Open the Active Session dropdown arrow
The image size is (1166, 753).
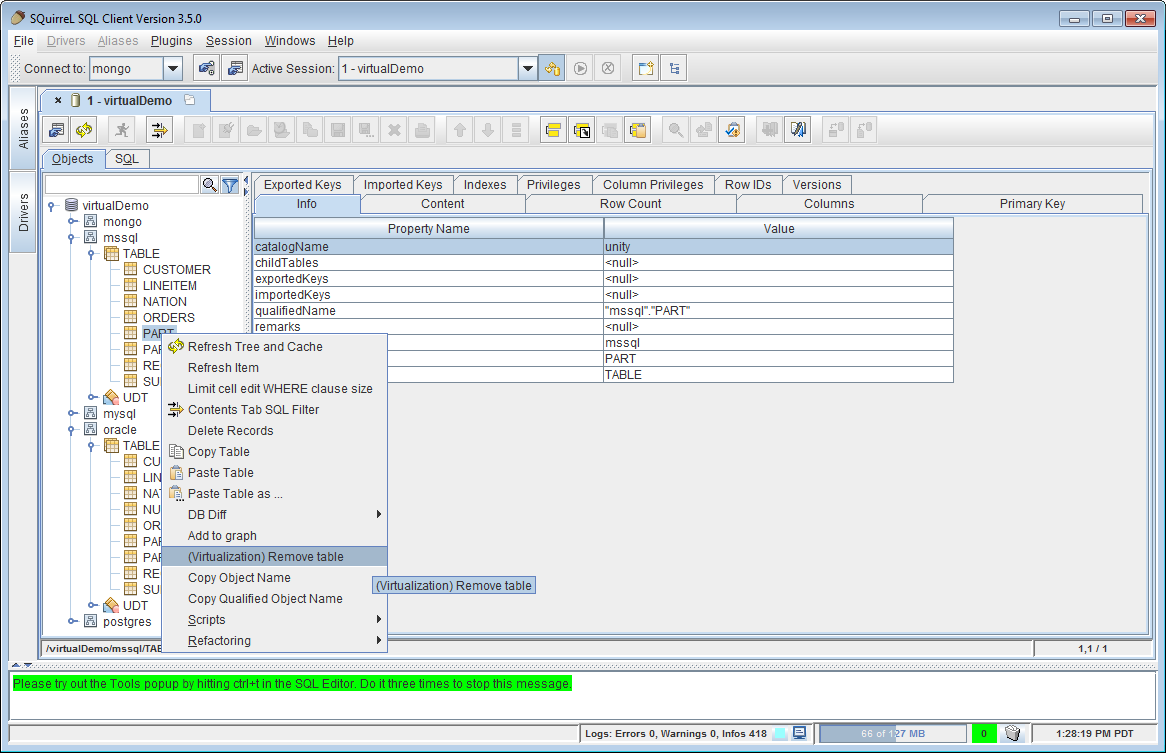pos(527,69)
